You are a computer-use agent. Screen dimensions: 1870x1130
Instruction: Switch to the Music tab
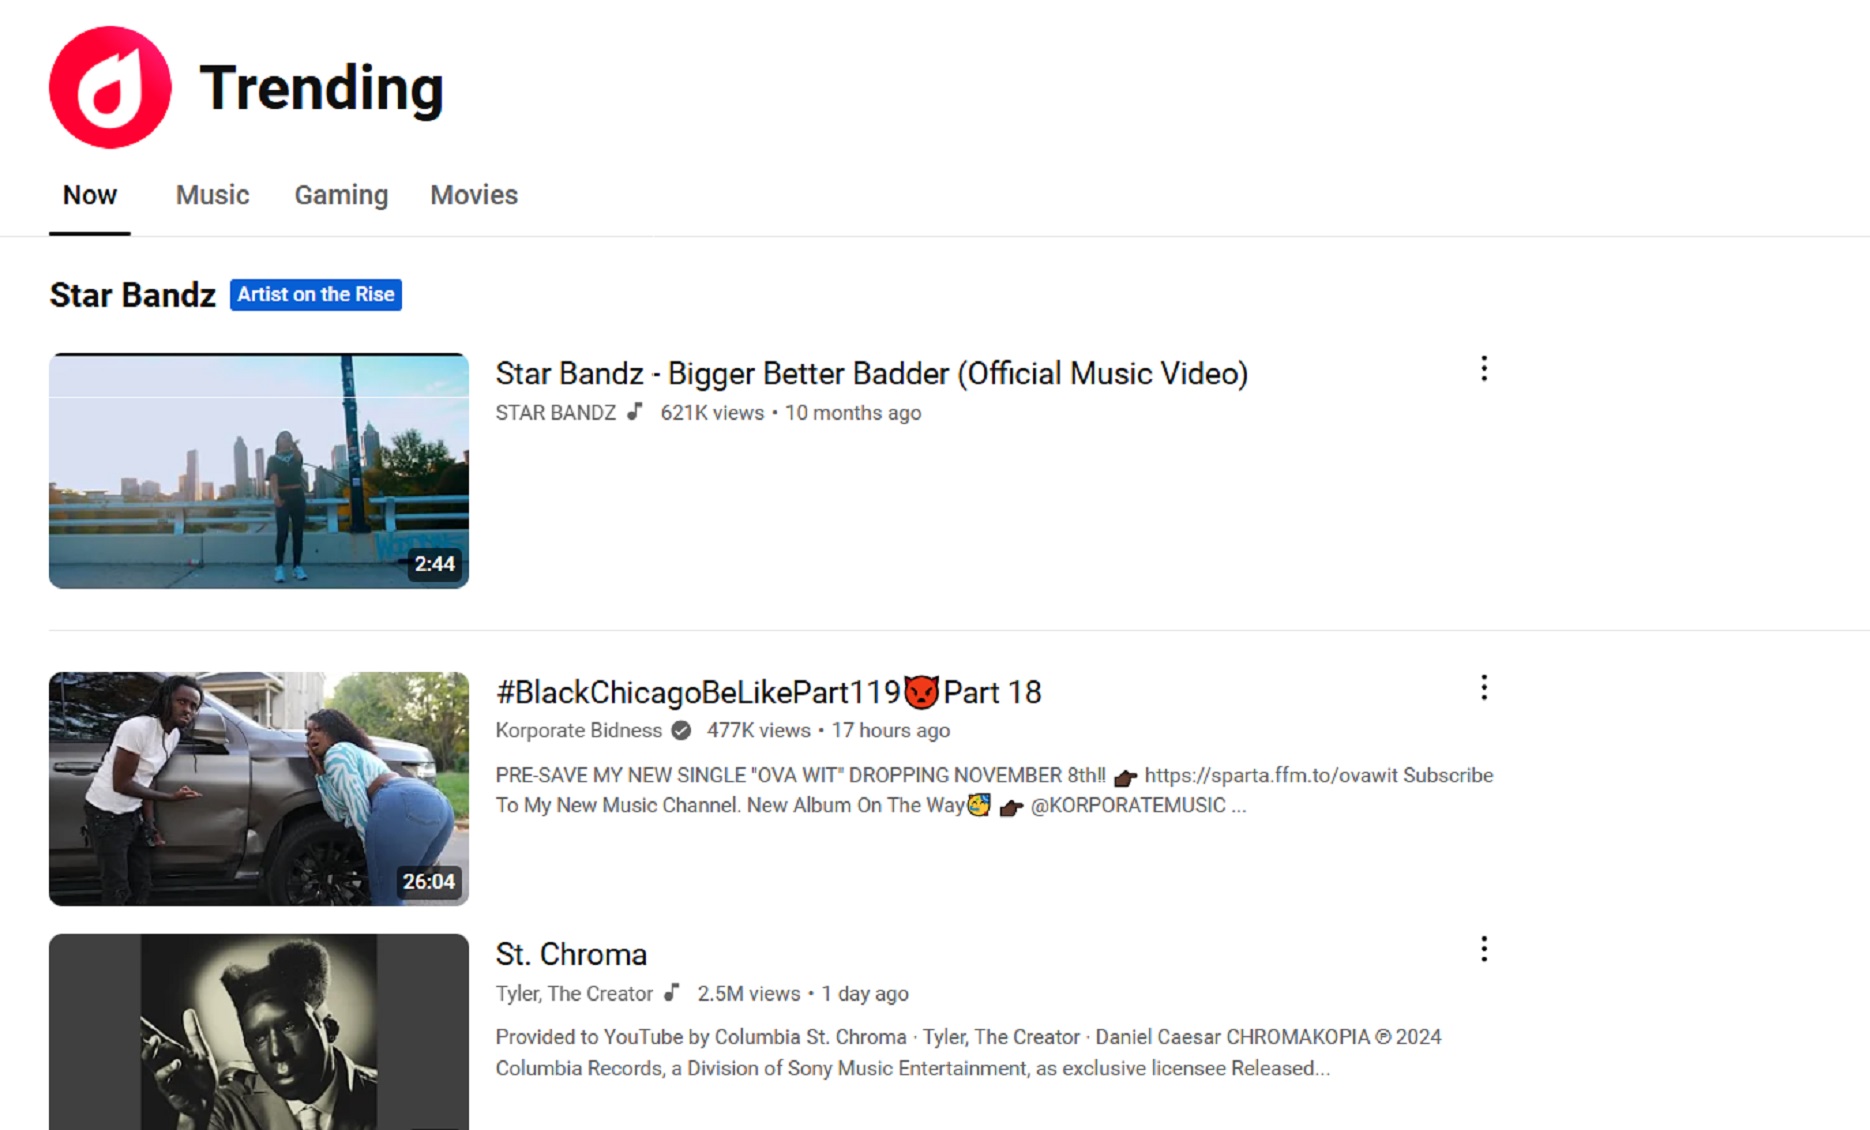coord(212,195)
